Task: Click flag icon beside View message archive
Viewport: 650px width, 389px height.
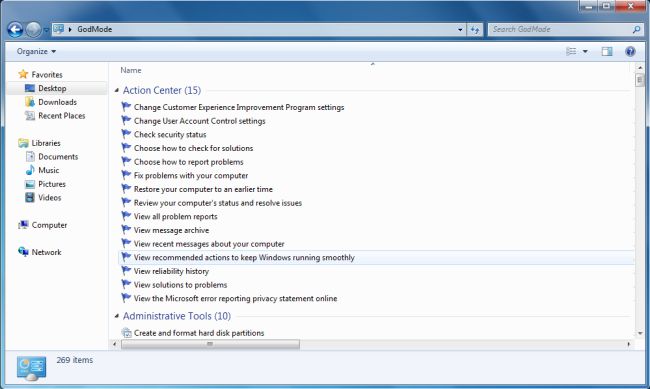Action: point(126,230)
